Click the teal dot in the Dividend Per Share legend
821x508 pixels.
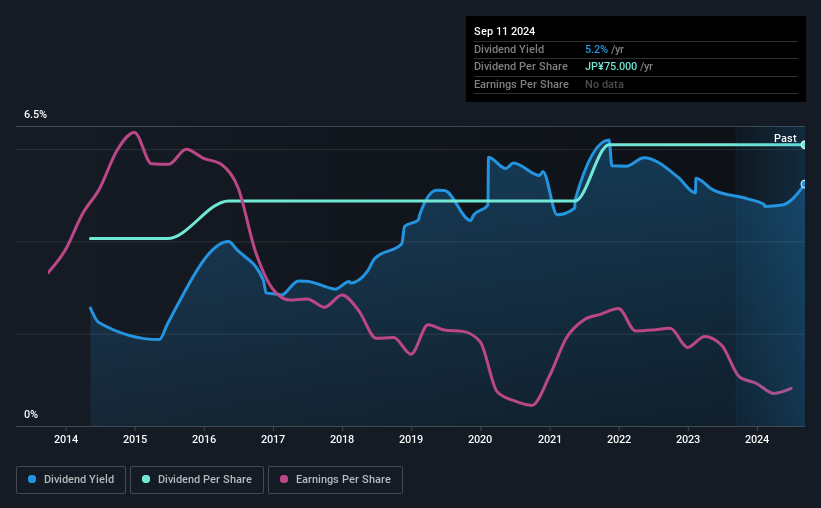[x=146, y=479]
